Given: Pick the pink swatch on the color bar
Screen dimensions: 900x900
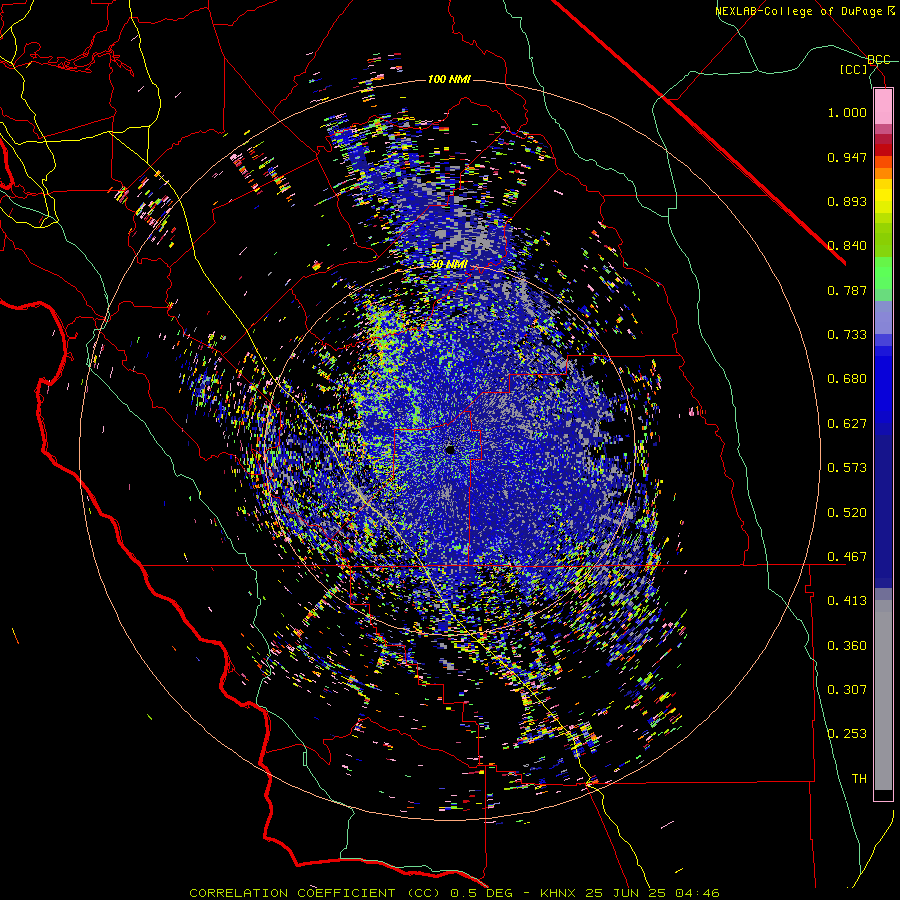Looking at the screenshot, I should [x=883, y=107].
